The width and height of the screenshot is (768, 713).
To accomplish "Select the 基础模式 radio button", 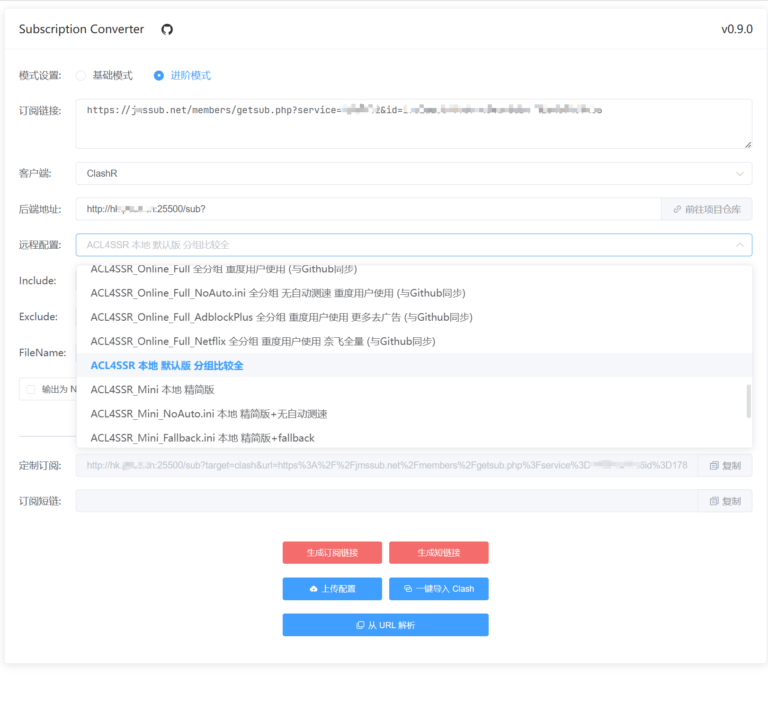I will (81, 75).
